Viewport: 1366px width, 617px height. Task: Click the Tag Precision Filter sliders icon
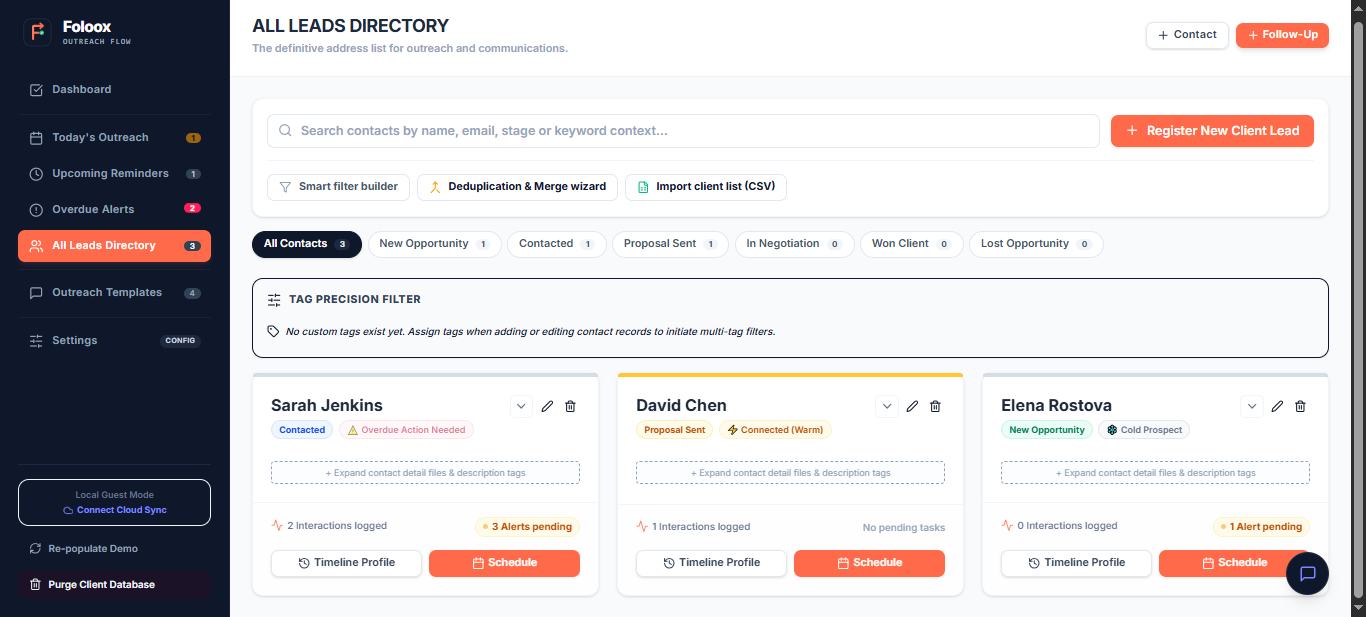(274, 299)
